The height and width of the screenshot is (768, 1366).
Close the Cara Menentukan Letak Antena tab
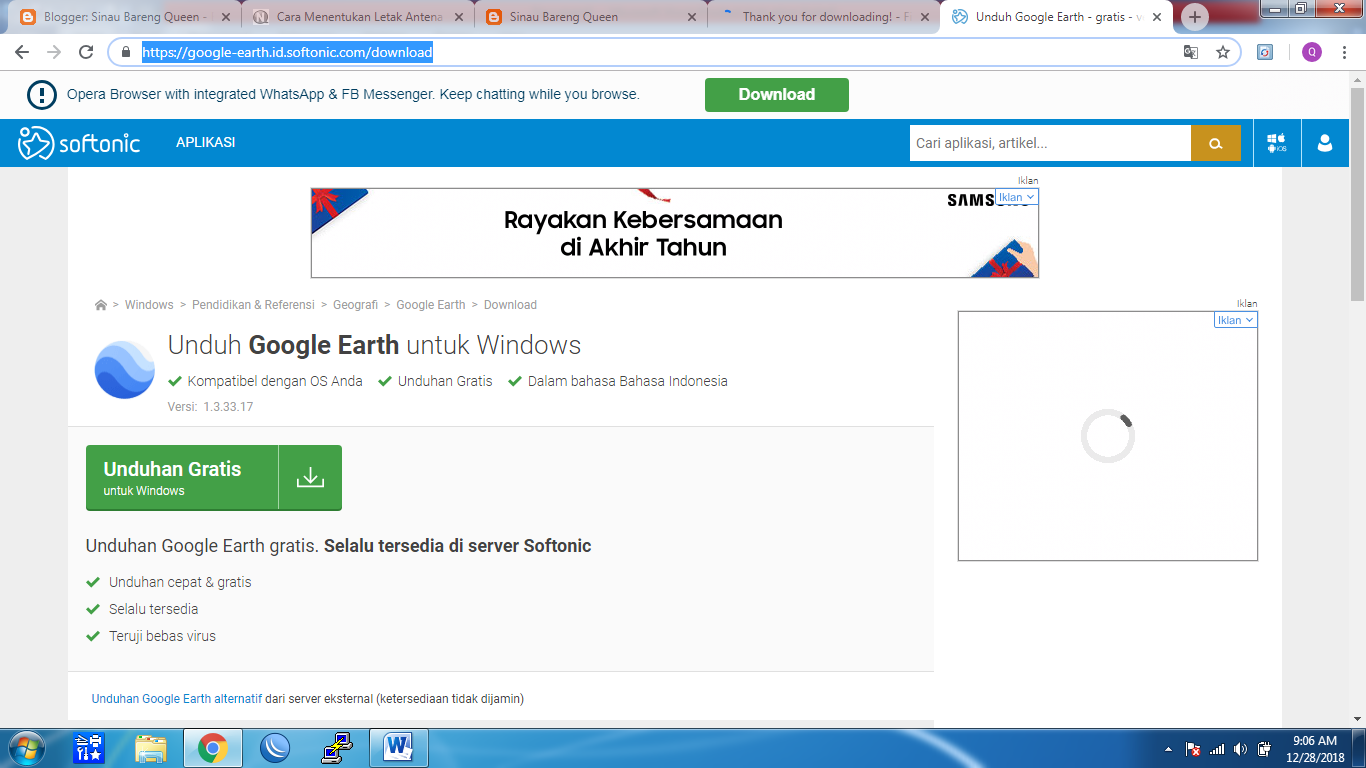point(459,17)
